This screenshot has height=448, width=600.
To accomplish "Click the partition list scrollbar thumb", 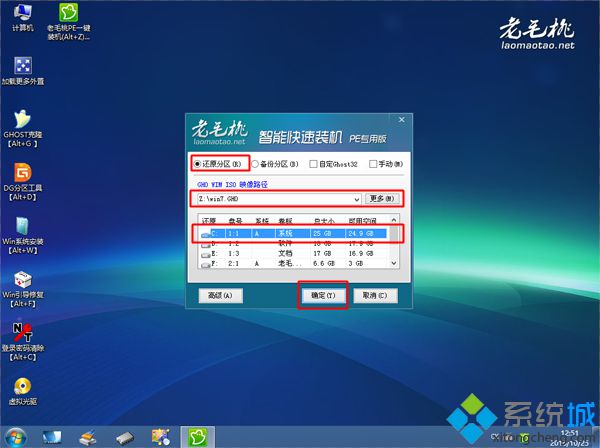I will (394, 233).
